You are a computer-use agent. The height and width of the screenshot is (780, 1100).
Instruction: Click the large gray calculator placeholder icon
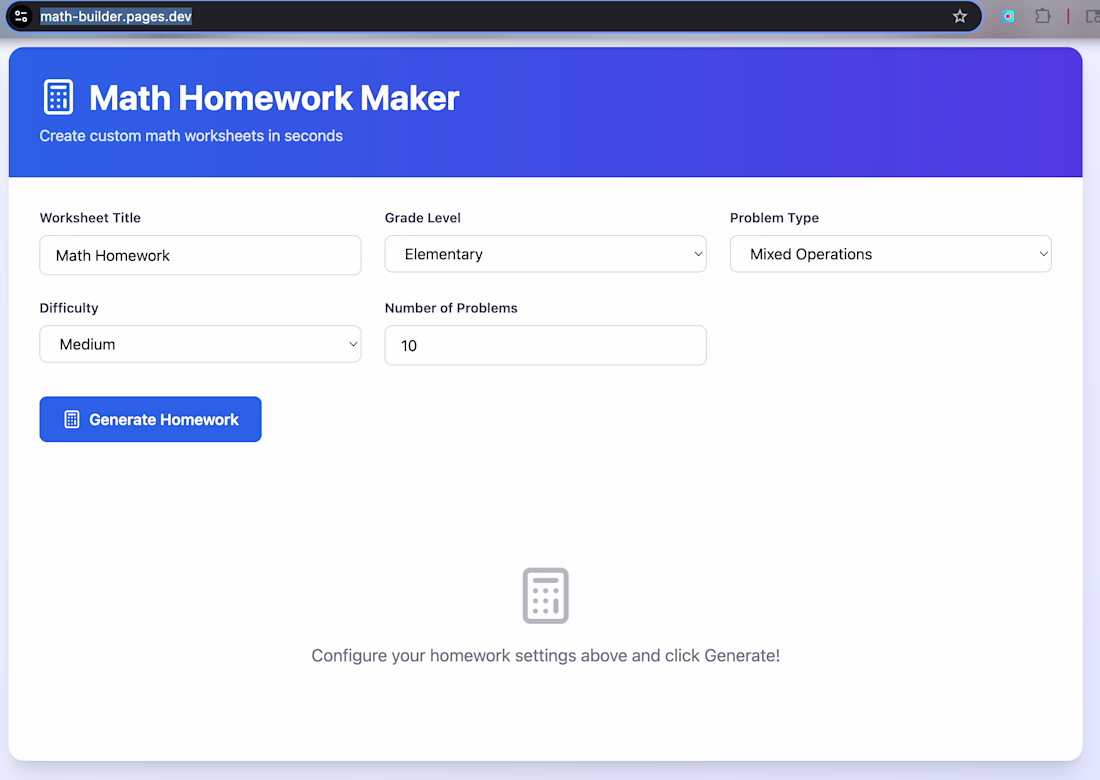click(x=546, y=596)
